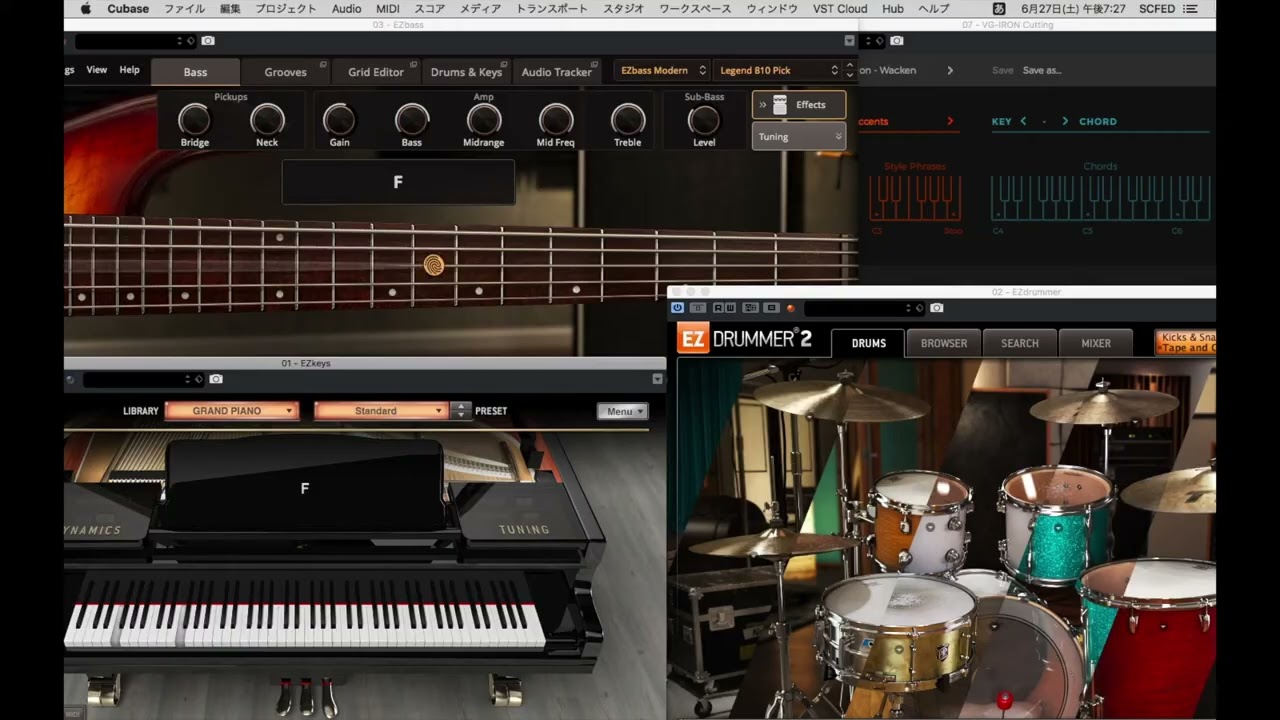Image resolution: width=1280 pixels, height=720 pixels.
Task: Click the Sub-Bass Level knob
Action: coord(704,120)
